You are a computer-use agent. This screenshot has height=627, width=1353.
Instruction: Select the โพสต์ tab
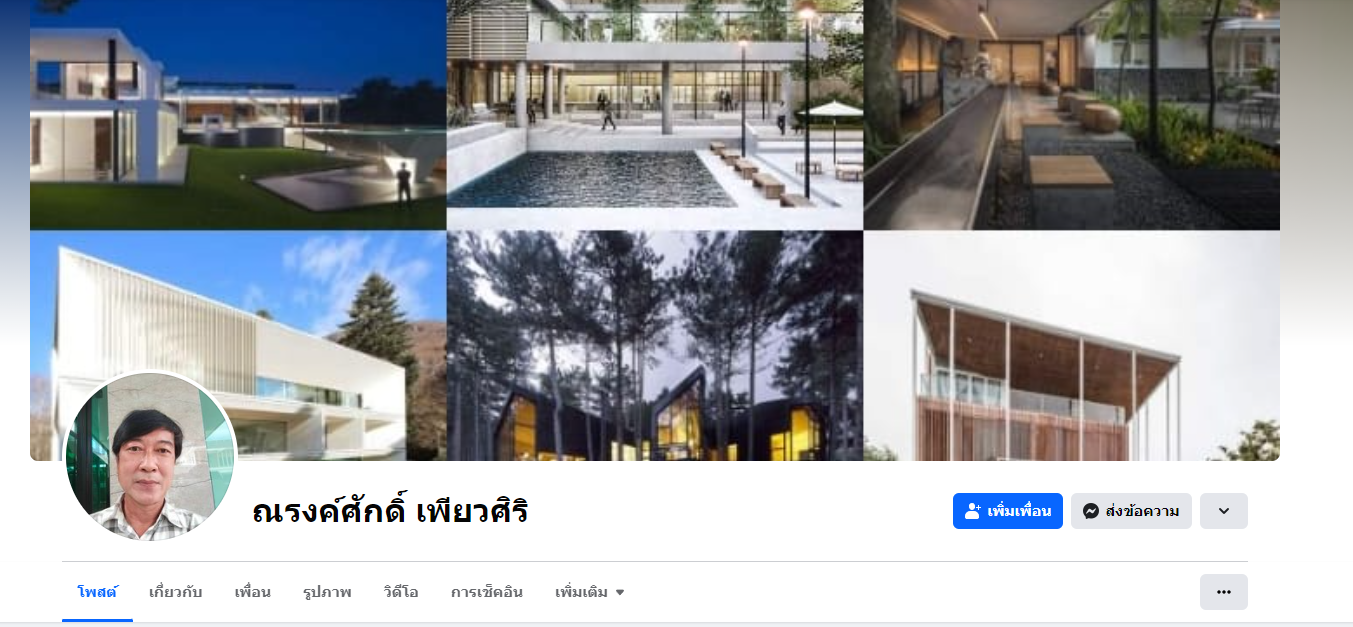pyautogui.click(x=97, y=592)
